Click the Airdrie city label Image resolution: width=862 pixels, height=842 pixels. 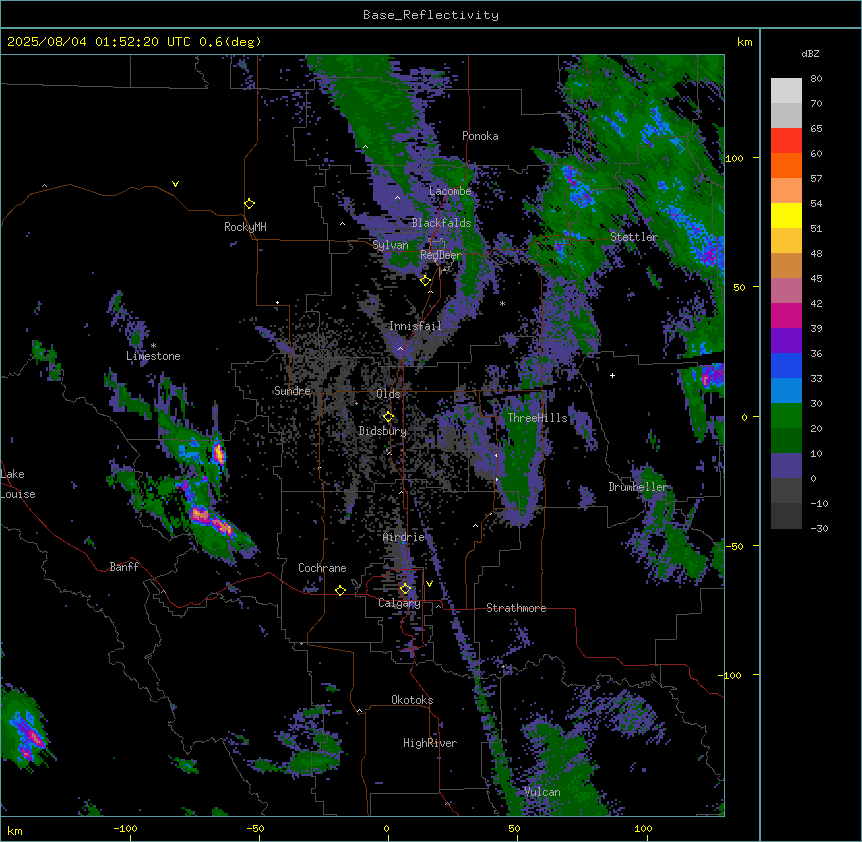404,537
